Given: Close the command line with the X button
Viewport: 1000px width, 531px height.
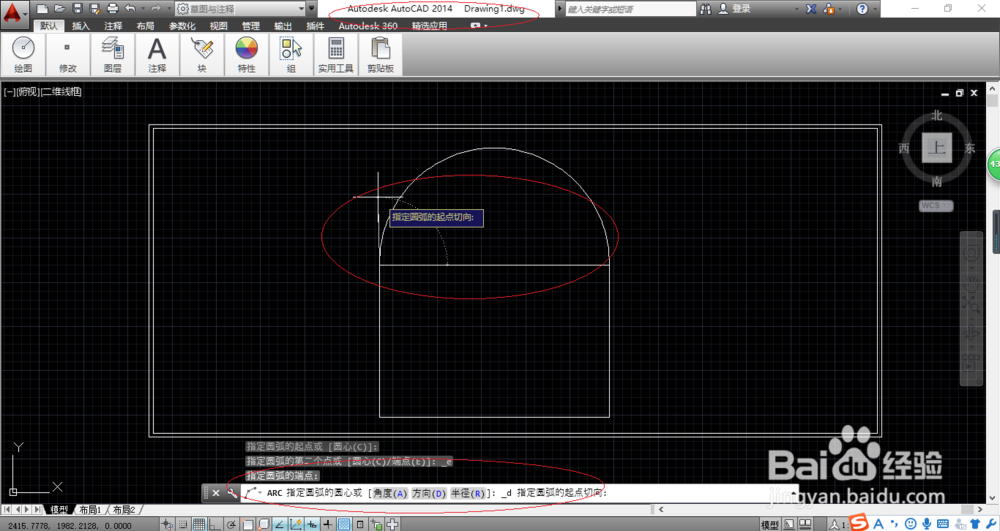Looking at the screenshot, I should [x=216, y=493].
